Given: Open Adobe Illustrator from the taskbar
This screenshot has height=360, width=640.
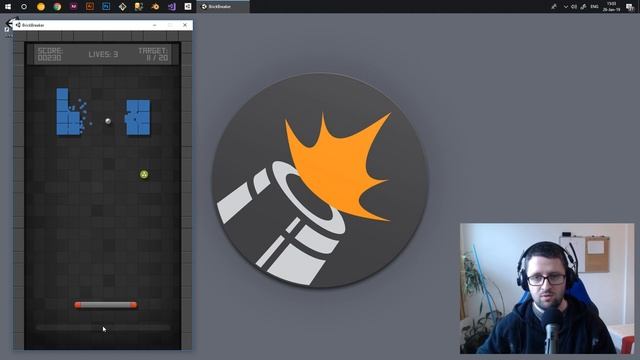Looking at the screenshot, I should [90, 7].
